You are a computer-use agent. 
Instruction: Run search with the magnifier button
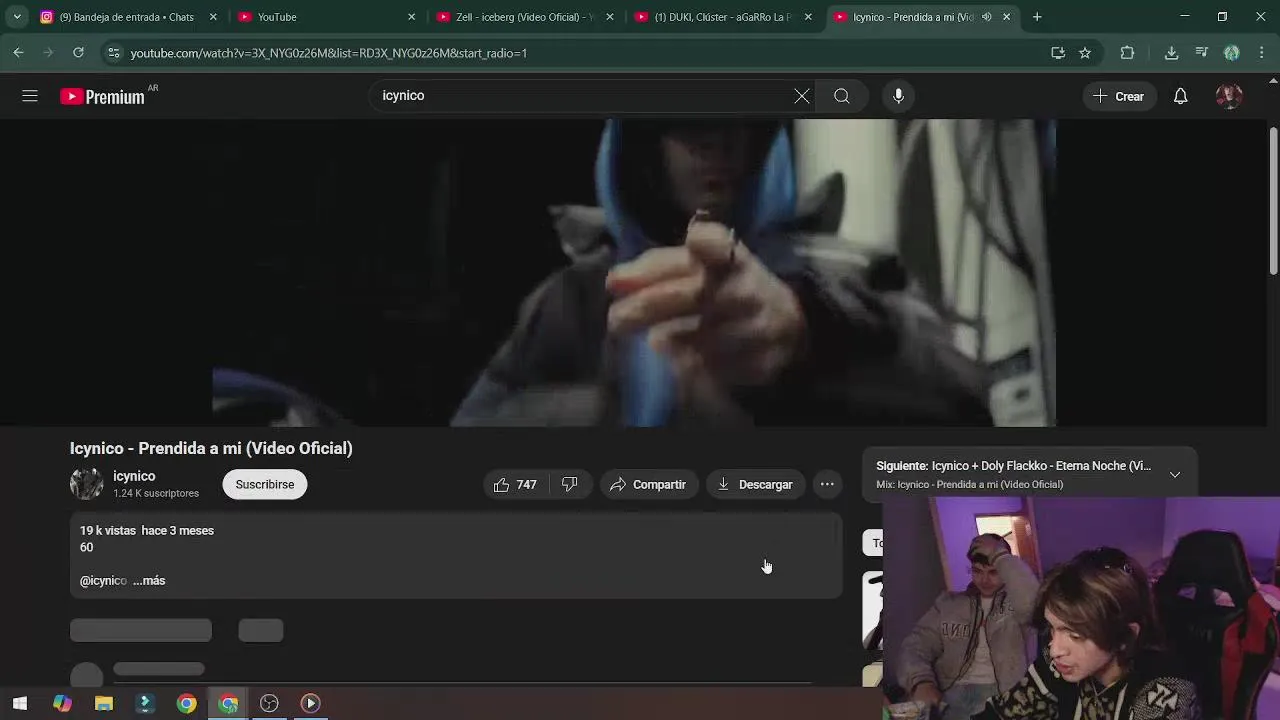tap(842, 96)
